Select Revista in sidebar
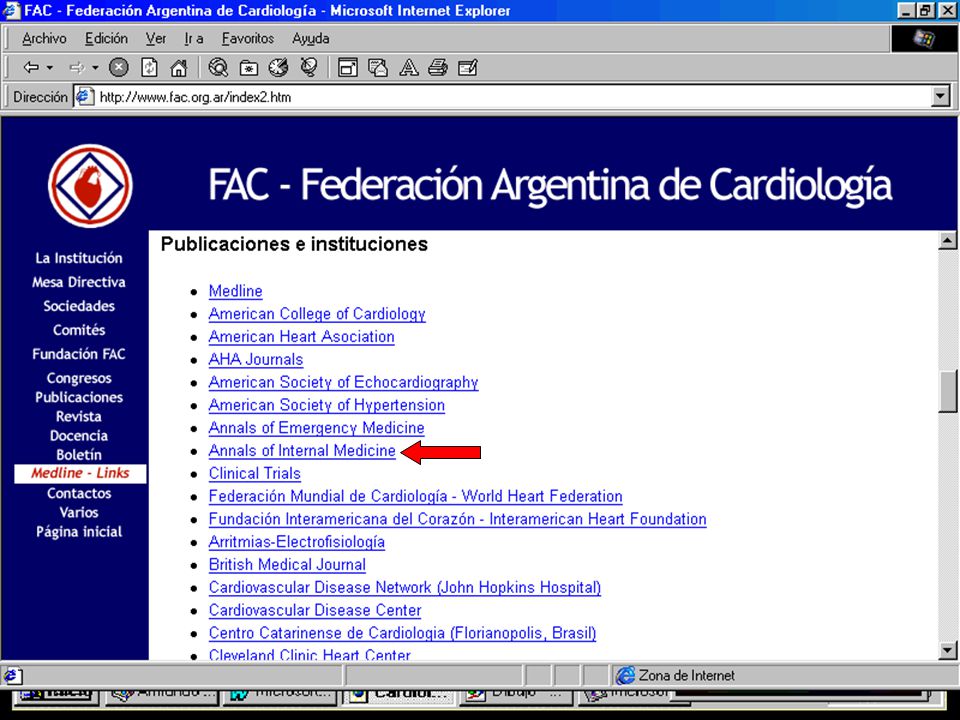 pos(78,416)
